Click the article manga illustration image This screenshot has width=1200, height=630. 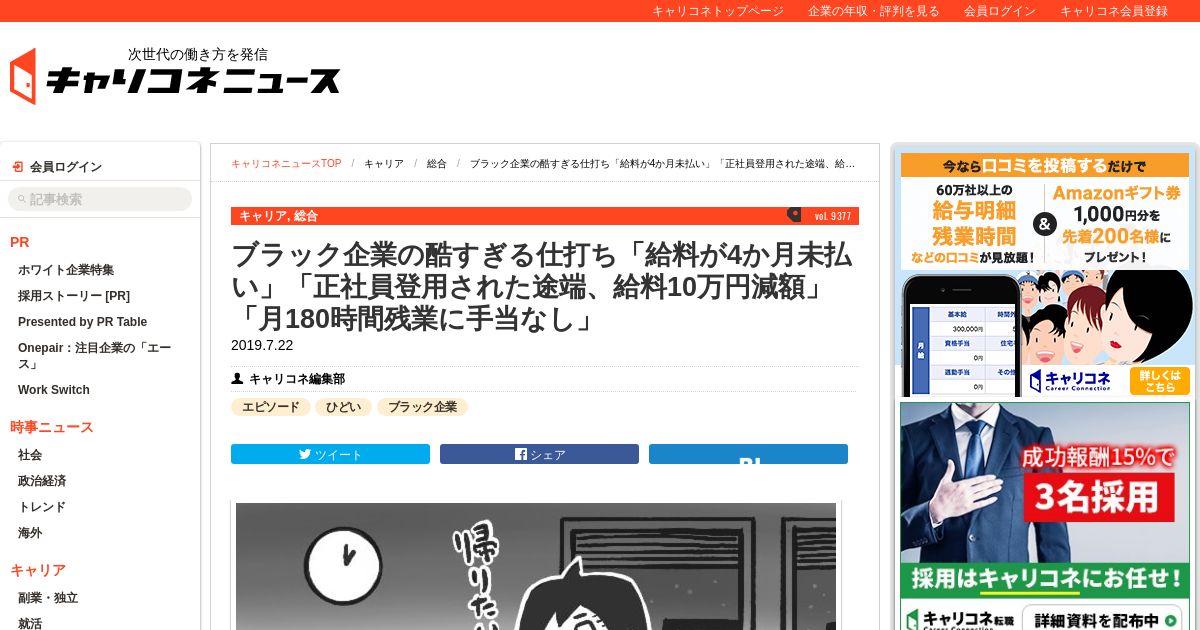coord(536,566)
